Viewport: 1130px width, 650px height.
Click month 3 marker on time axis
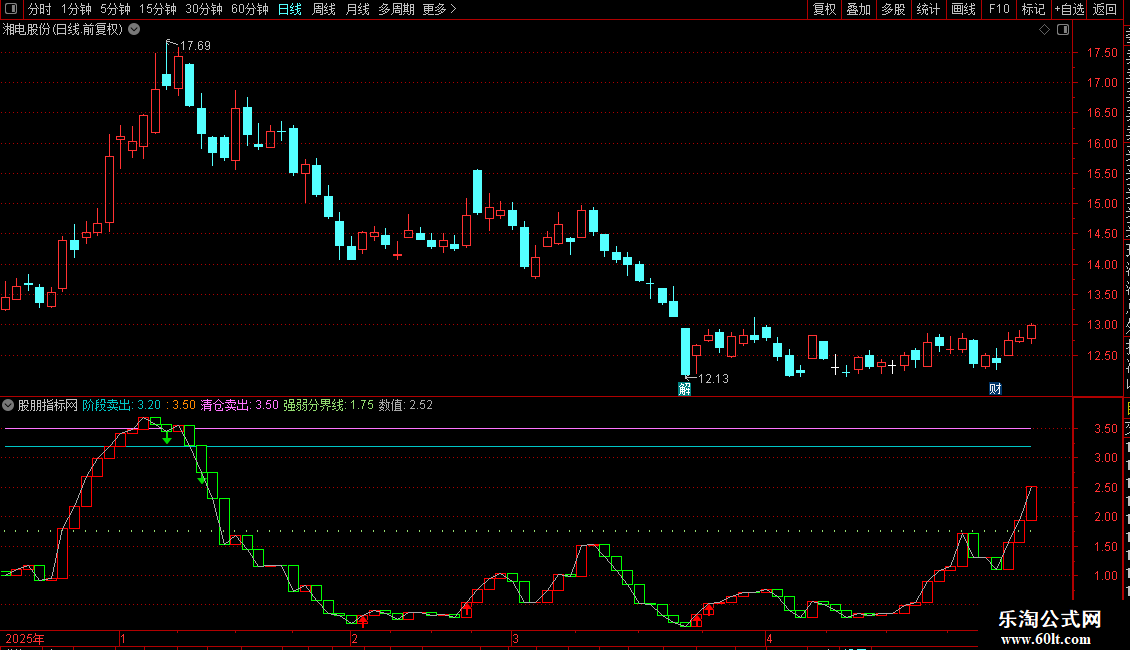515,639
